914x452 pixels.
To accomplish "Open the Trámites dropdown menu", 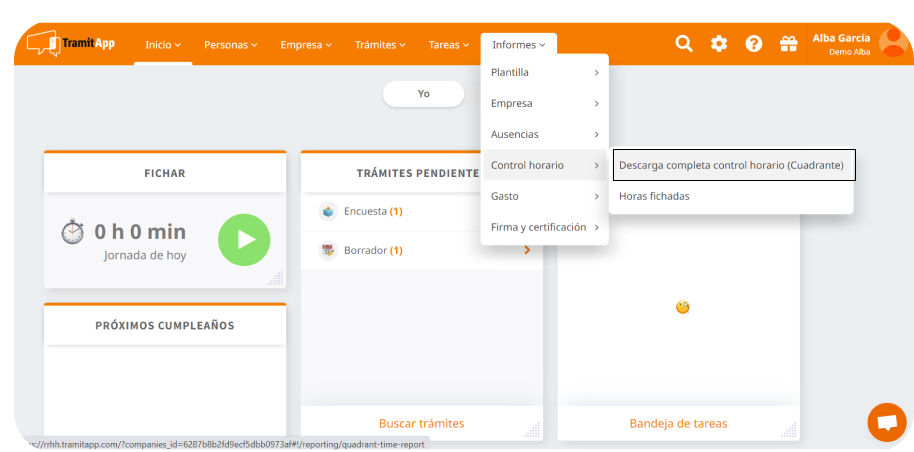I will tap(380, 45).
